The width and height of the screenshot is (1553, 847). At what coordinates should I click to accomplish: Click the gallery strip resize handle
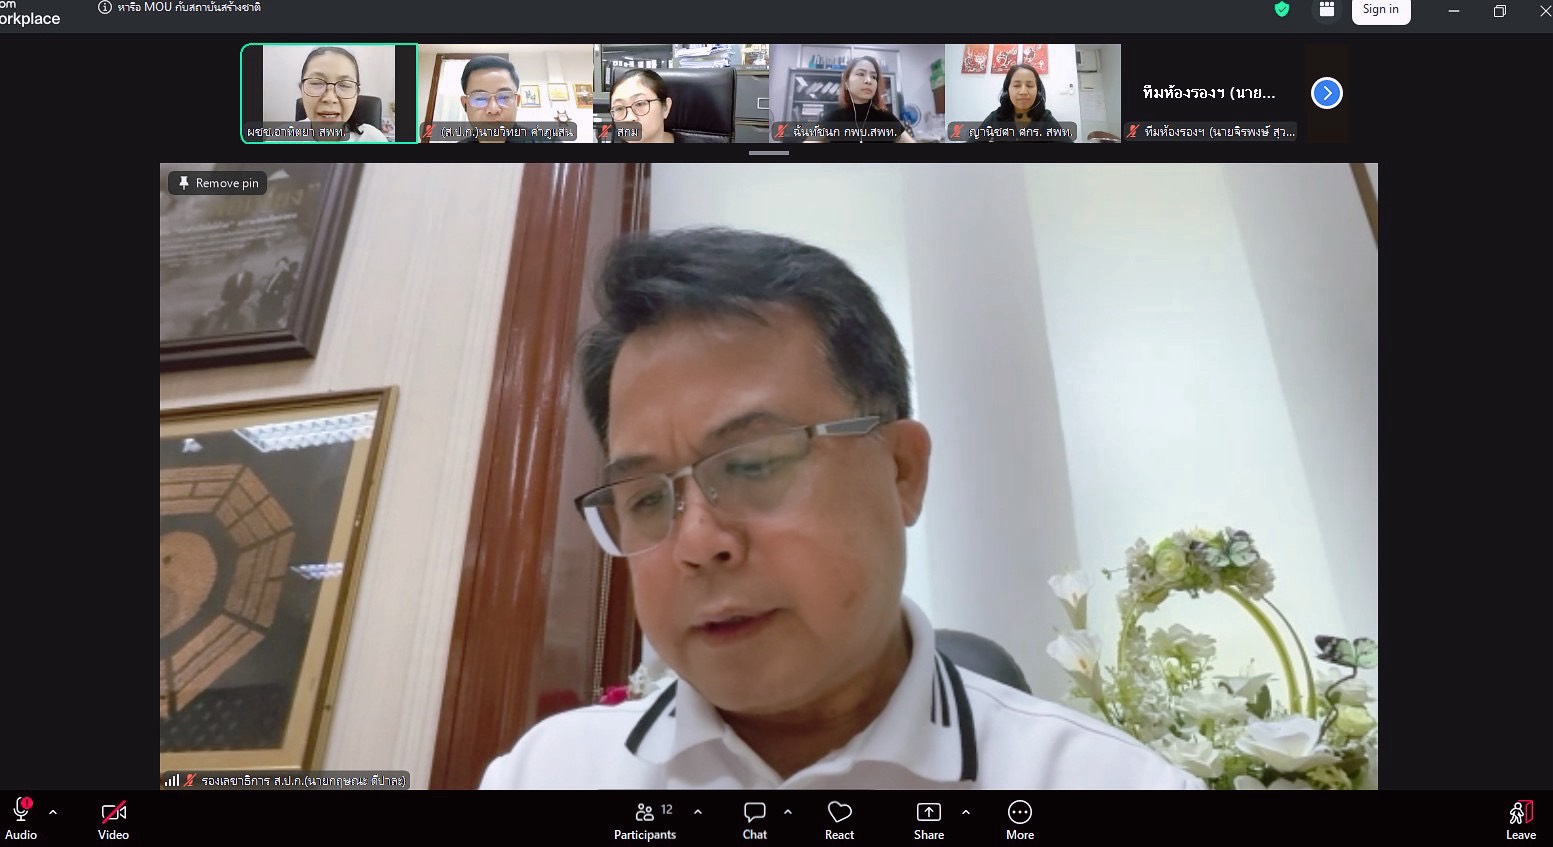768,153
